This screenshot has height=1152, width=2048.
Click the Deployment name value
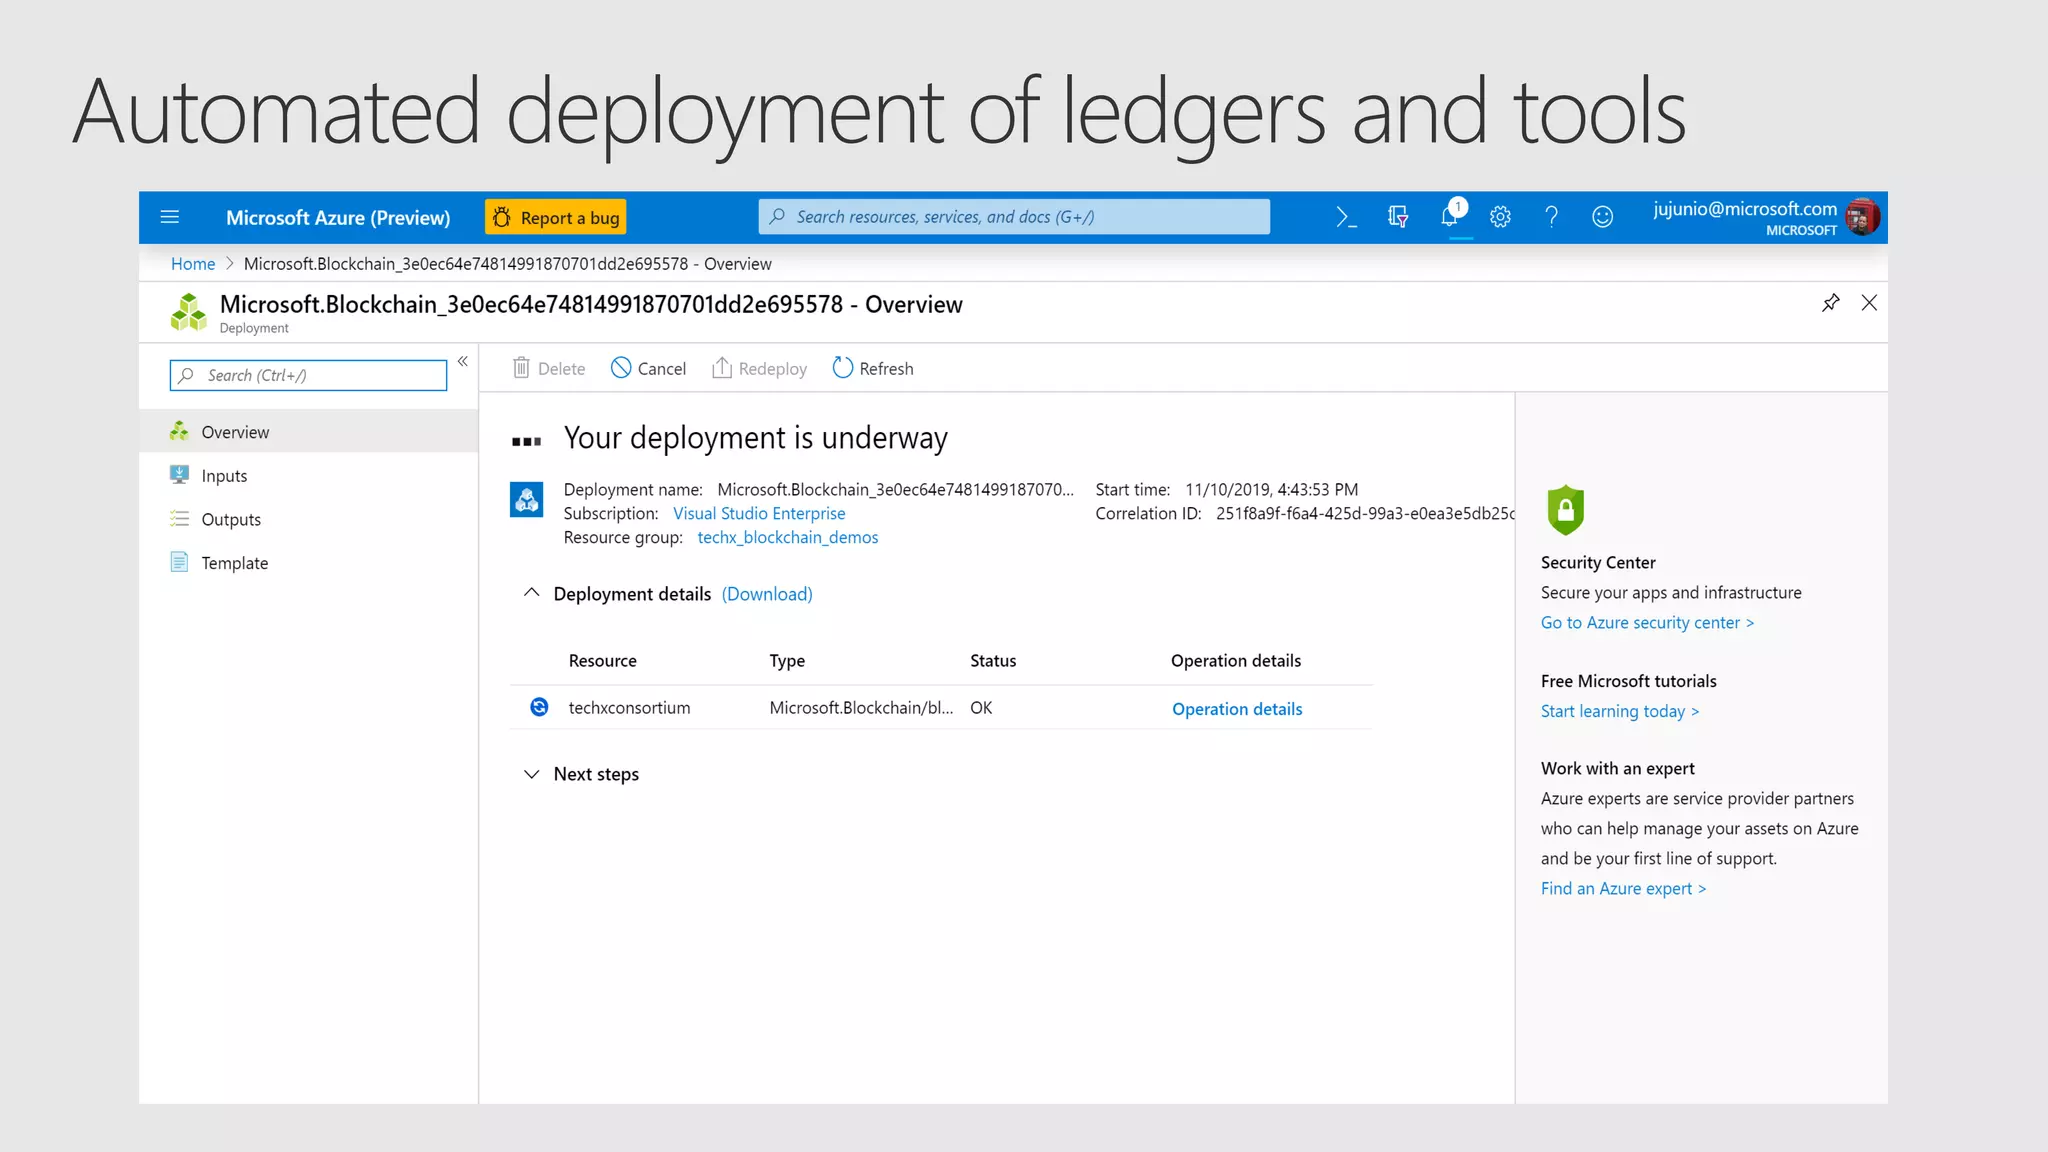click(895, 489)
